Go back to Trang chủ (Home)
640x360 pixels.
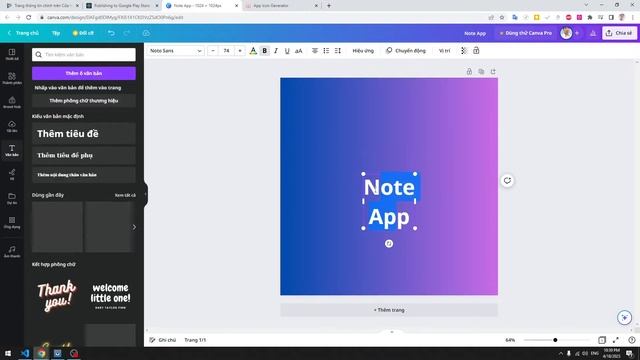point(23,33)
